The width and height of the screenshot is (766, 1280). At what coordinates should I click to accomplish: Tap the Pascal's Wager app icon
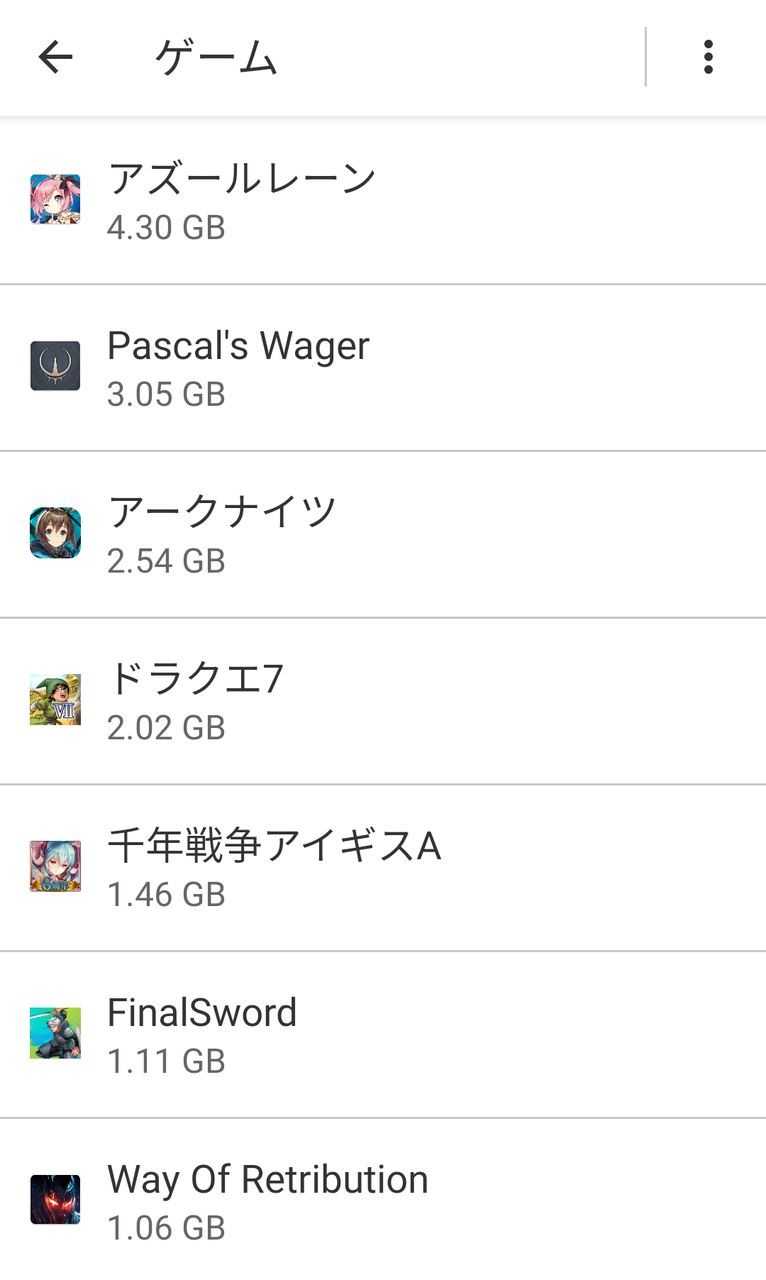click(55, 366)
